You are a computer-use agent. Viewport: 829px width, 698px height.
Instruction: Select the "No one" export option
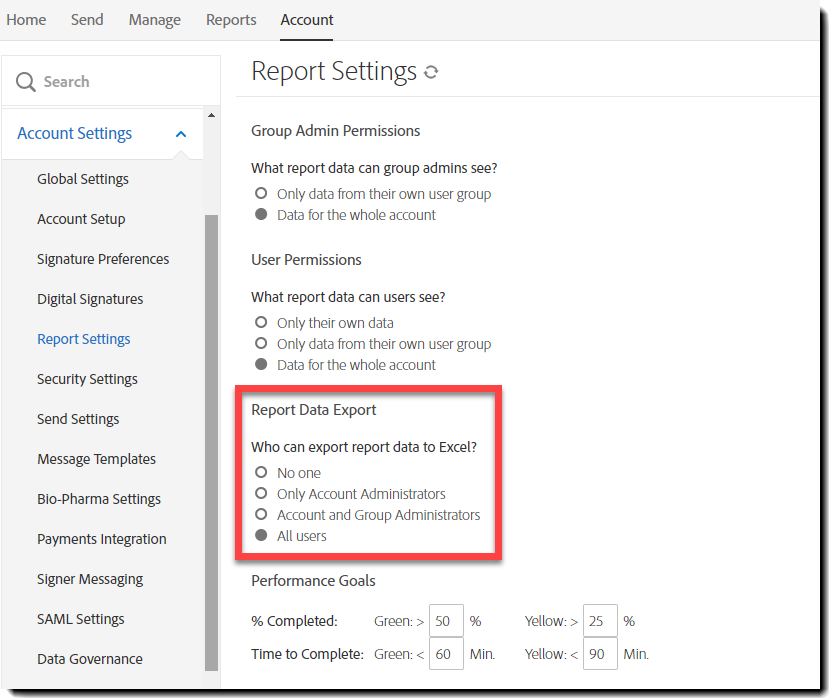(x=261, y=472)
